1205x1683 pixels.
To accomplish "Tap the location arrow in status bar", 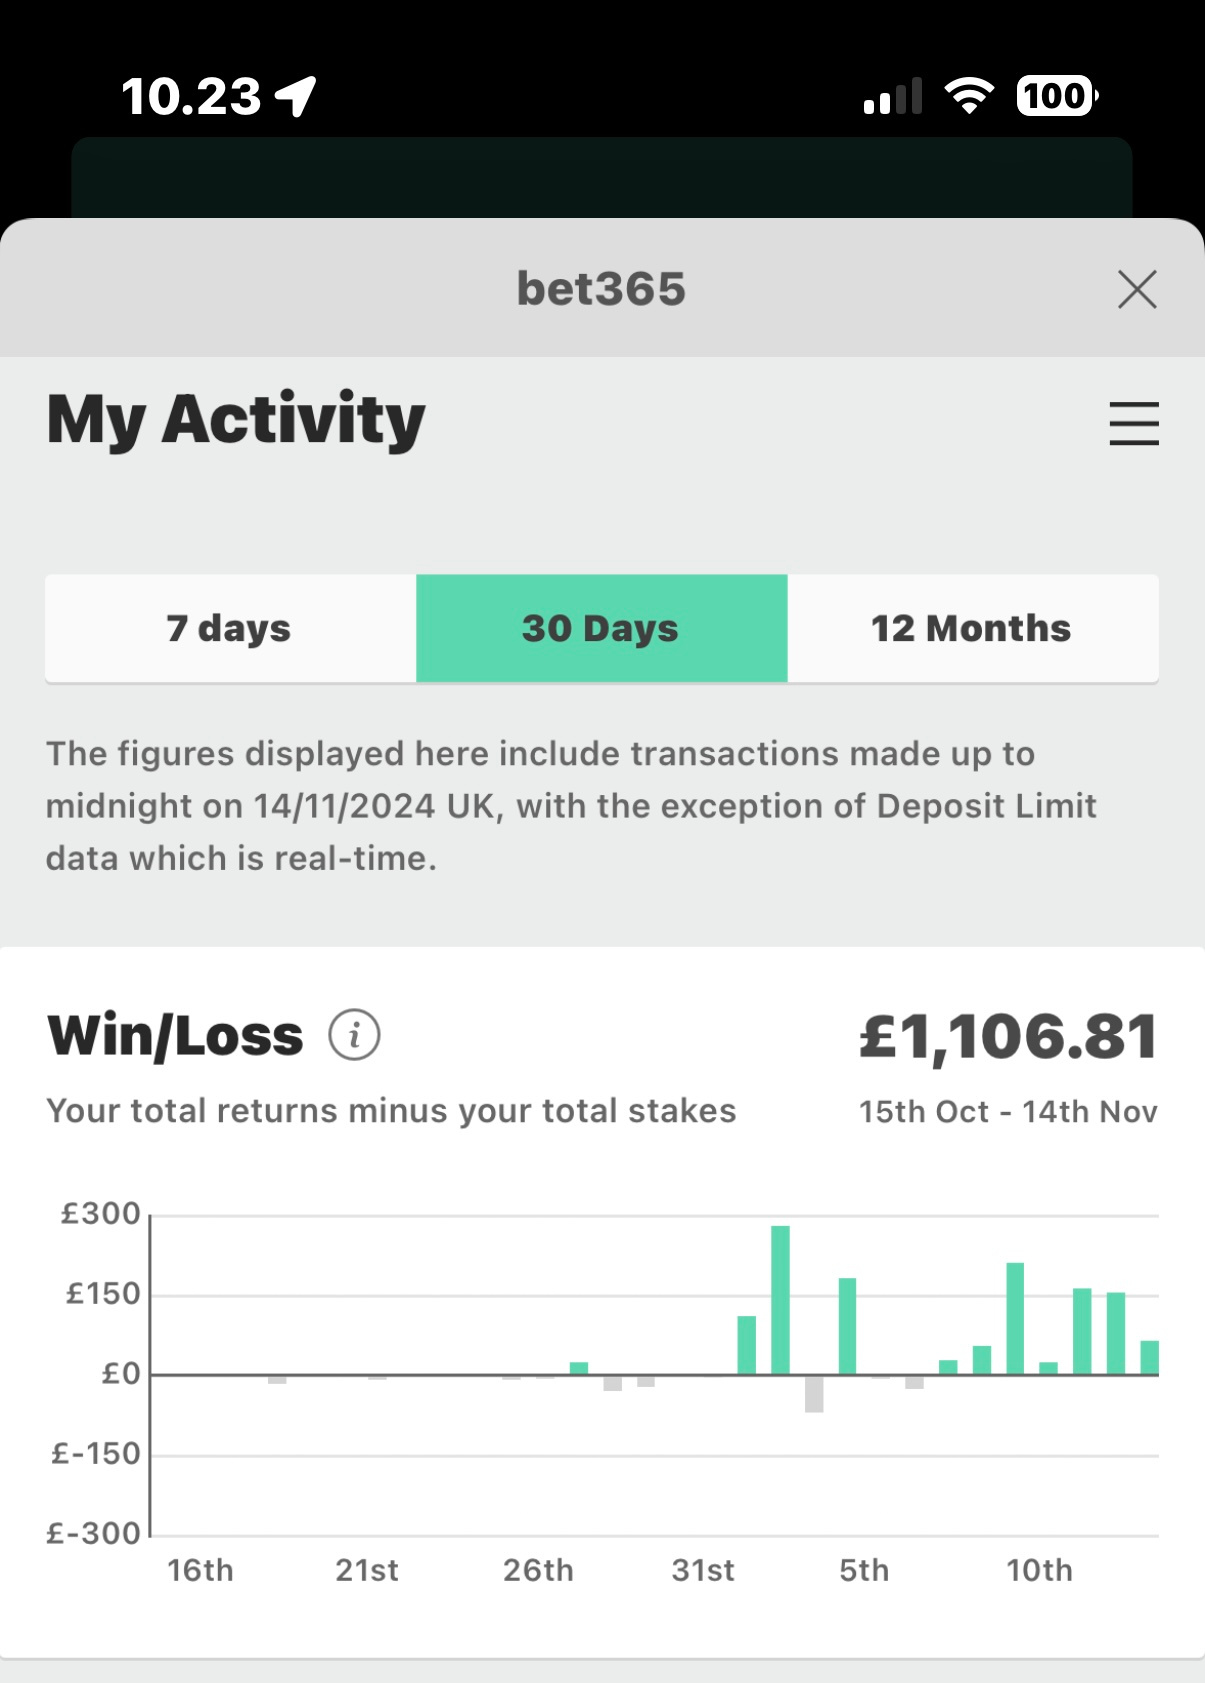I will point(296,97).
